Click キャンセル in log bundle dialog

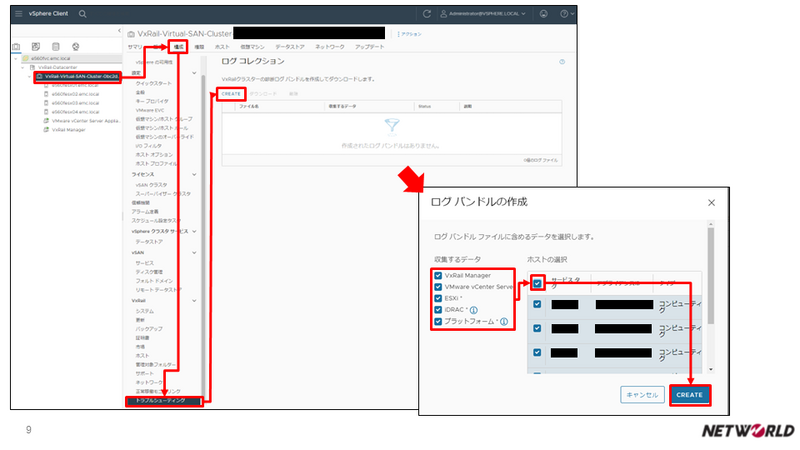click(x=642, y=395)
